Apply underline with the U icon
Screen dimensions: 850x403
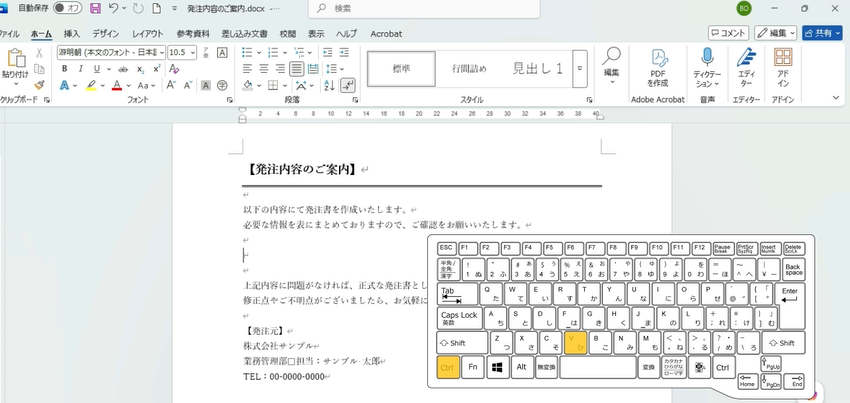coord(96,69)
